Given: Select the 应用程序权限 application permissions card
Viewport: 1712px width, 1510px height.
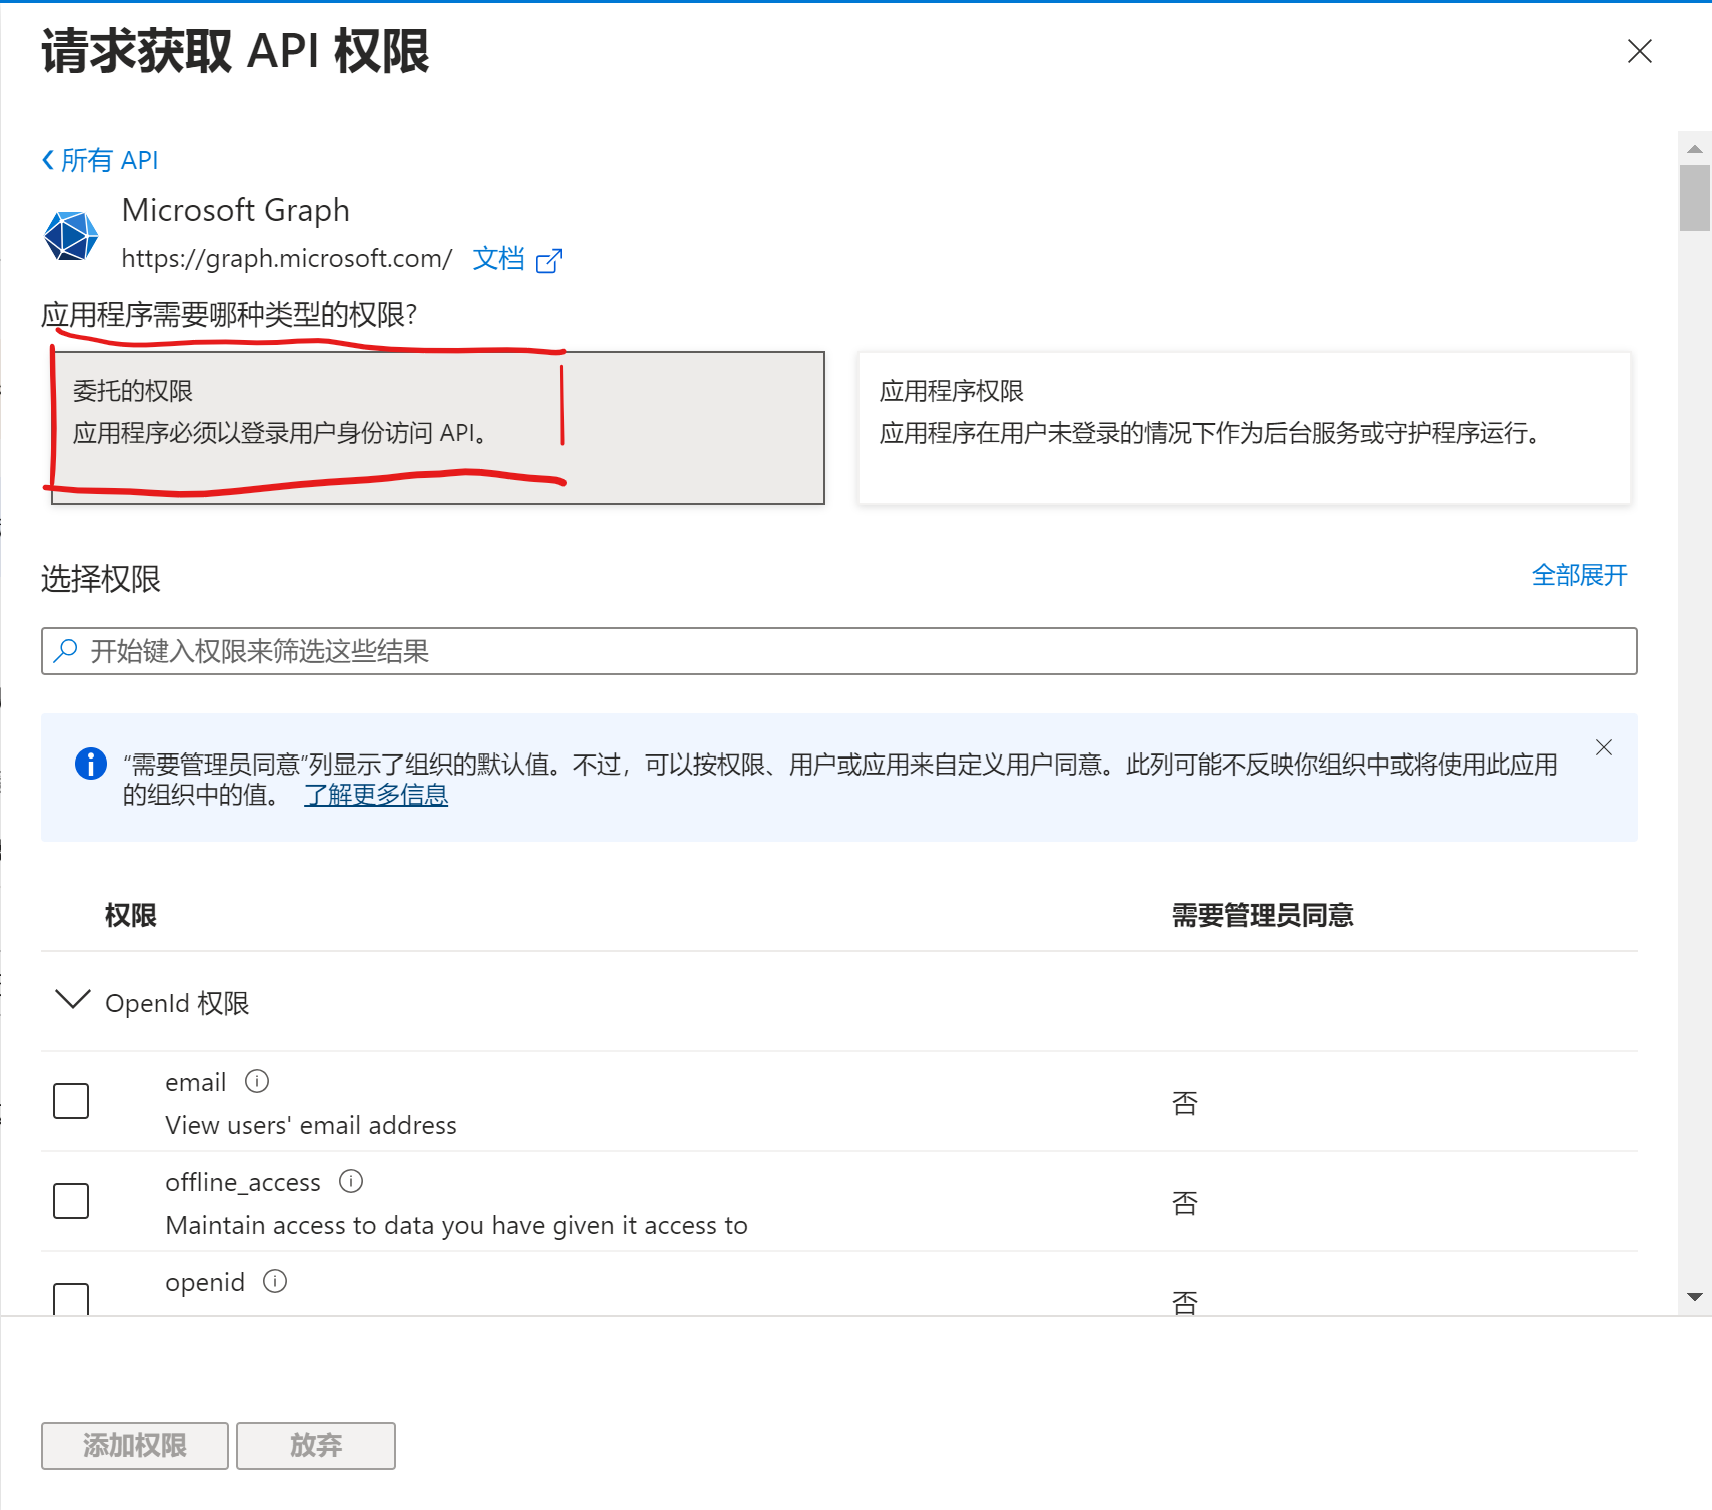Looking at the screenshot, I should 1245,428.
